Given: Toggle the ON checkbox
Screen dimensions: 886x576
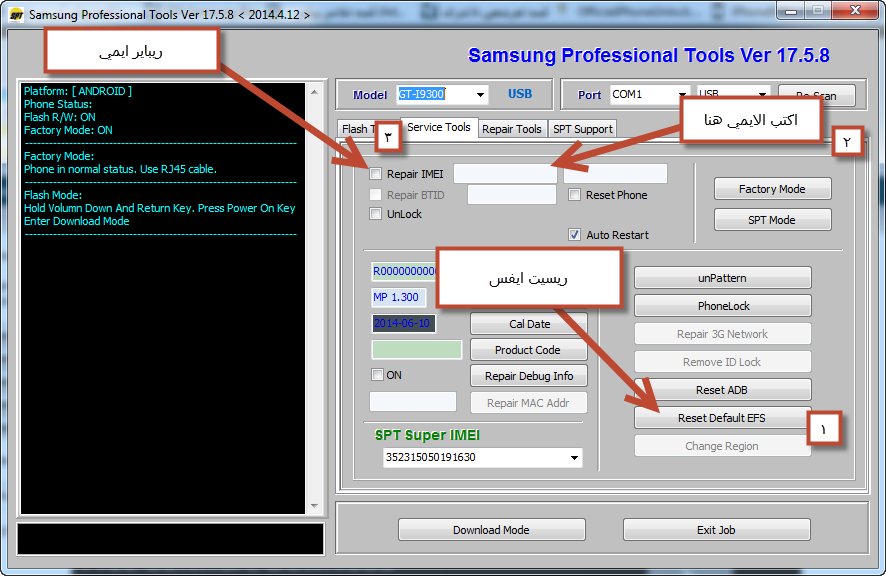Looking at the screenshot, I should pyautogui.click(x=377, y=374).
